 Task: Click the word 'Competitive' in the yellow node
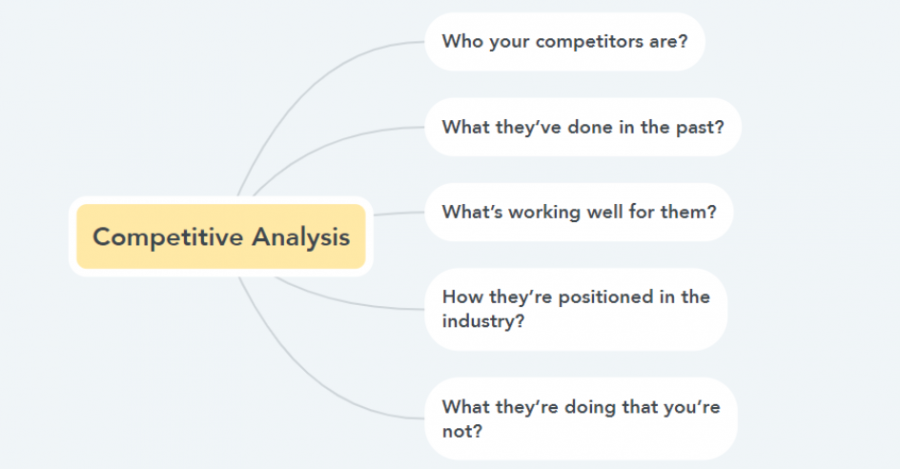coord(168,237)
